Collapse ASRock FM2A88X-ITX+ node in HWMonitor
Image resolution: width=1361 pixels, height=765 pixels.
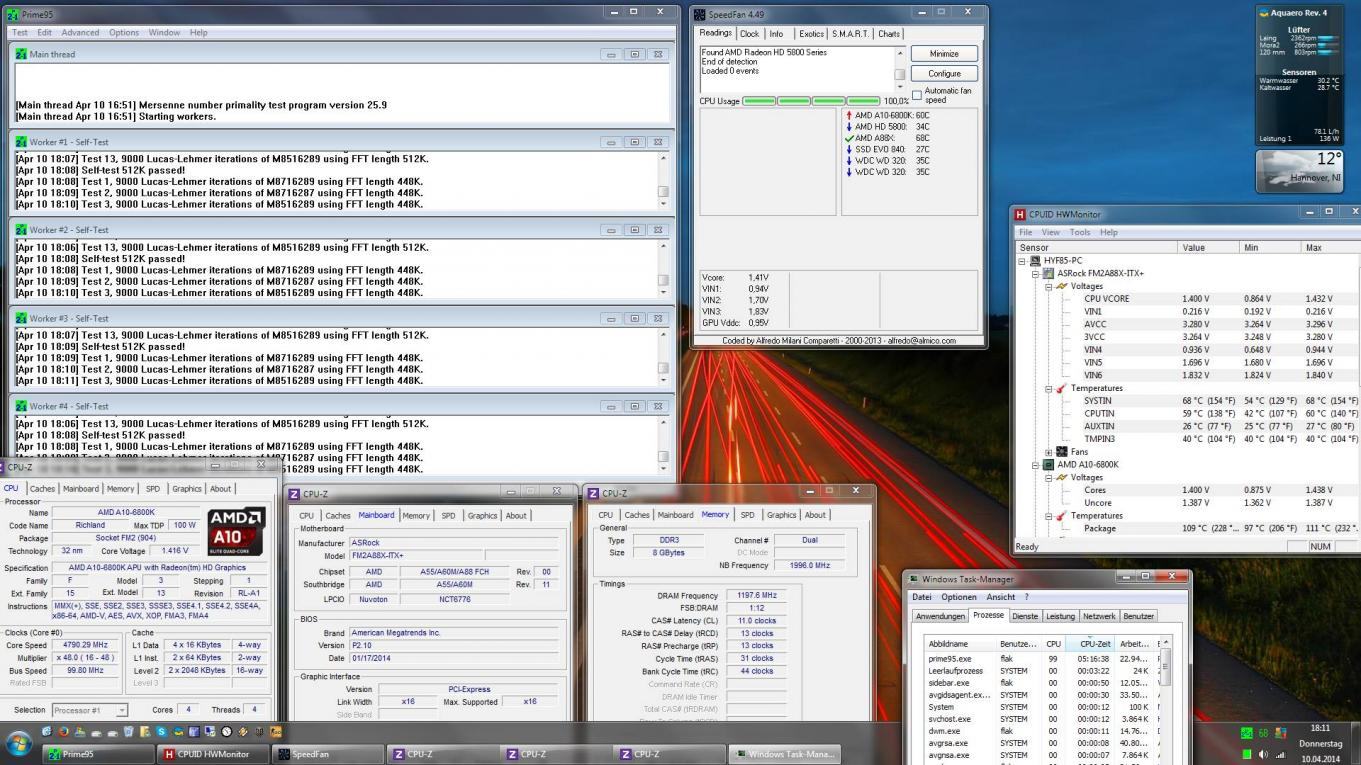1035,273
